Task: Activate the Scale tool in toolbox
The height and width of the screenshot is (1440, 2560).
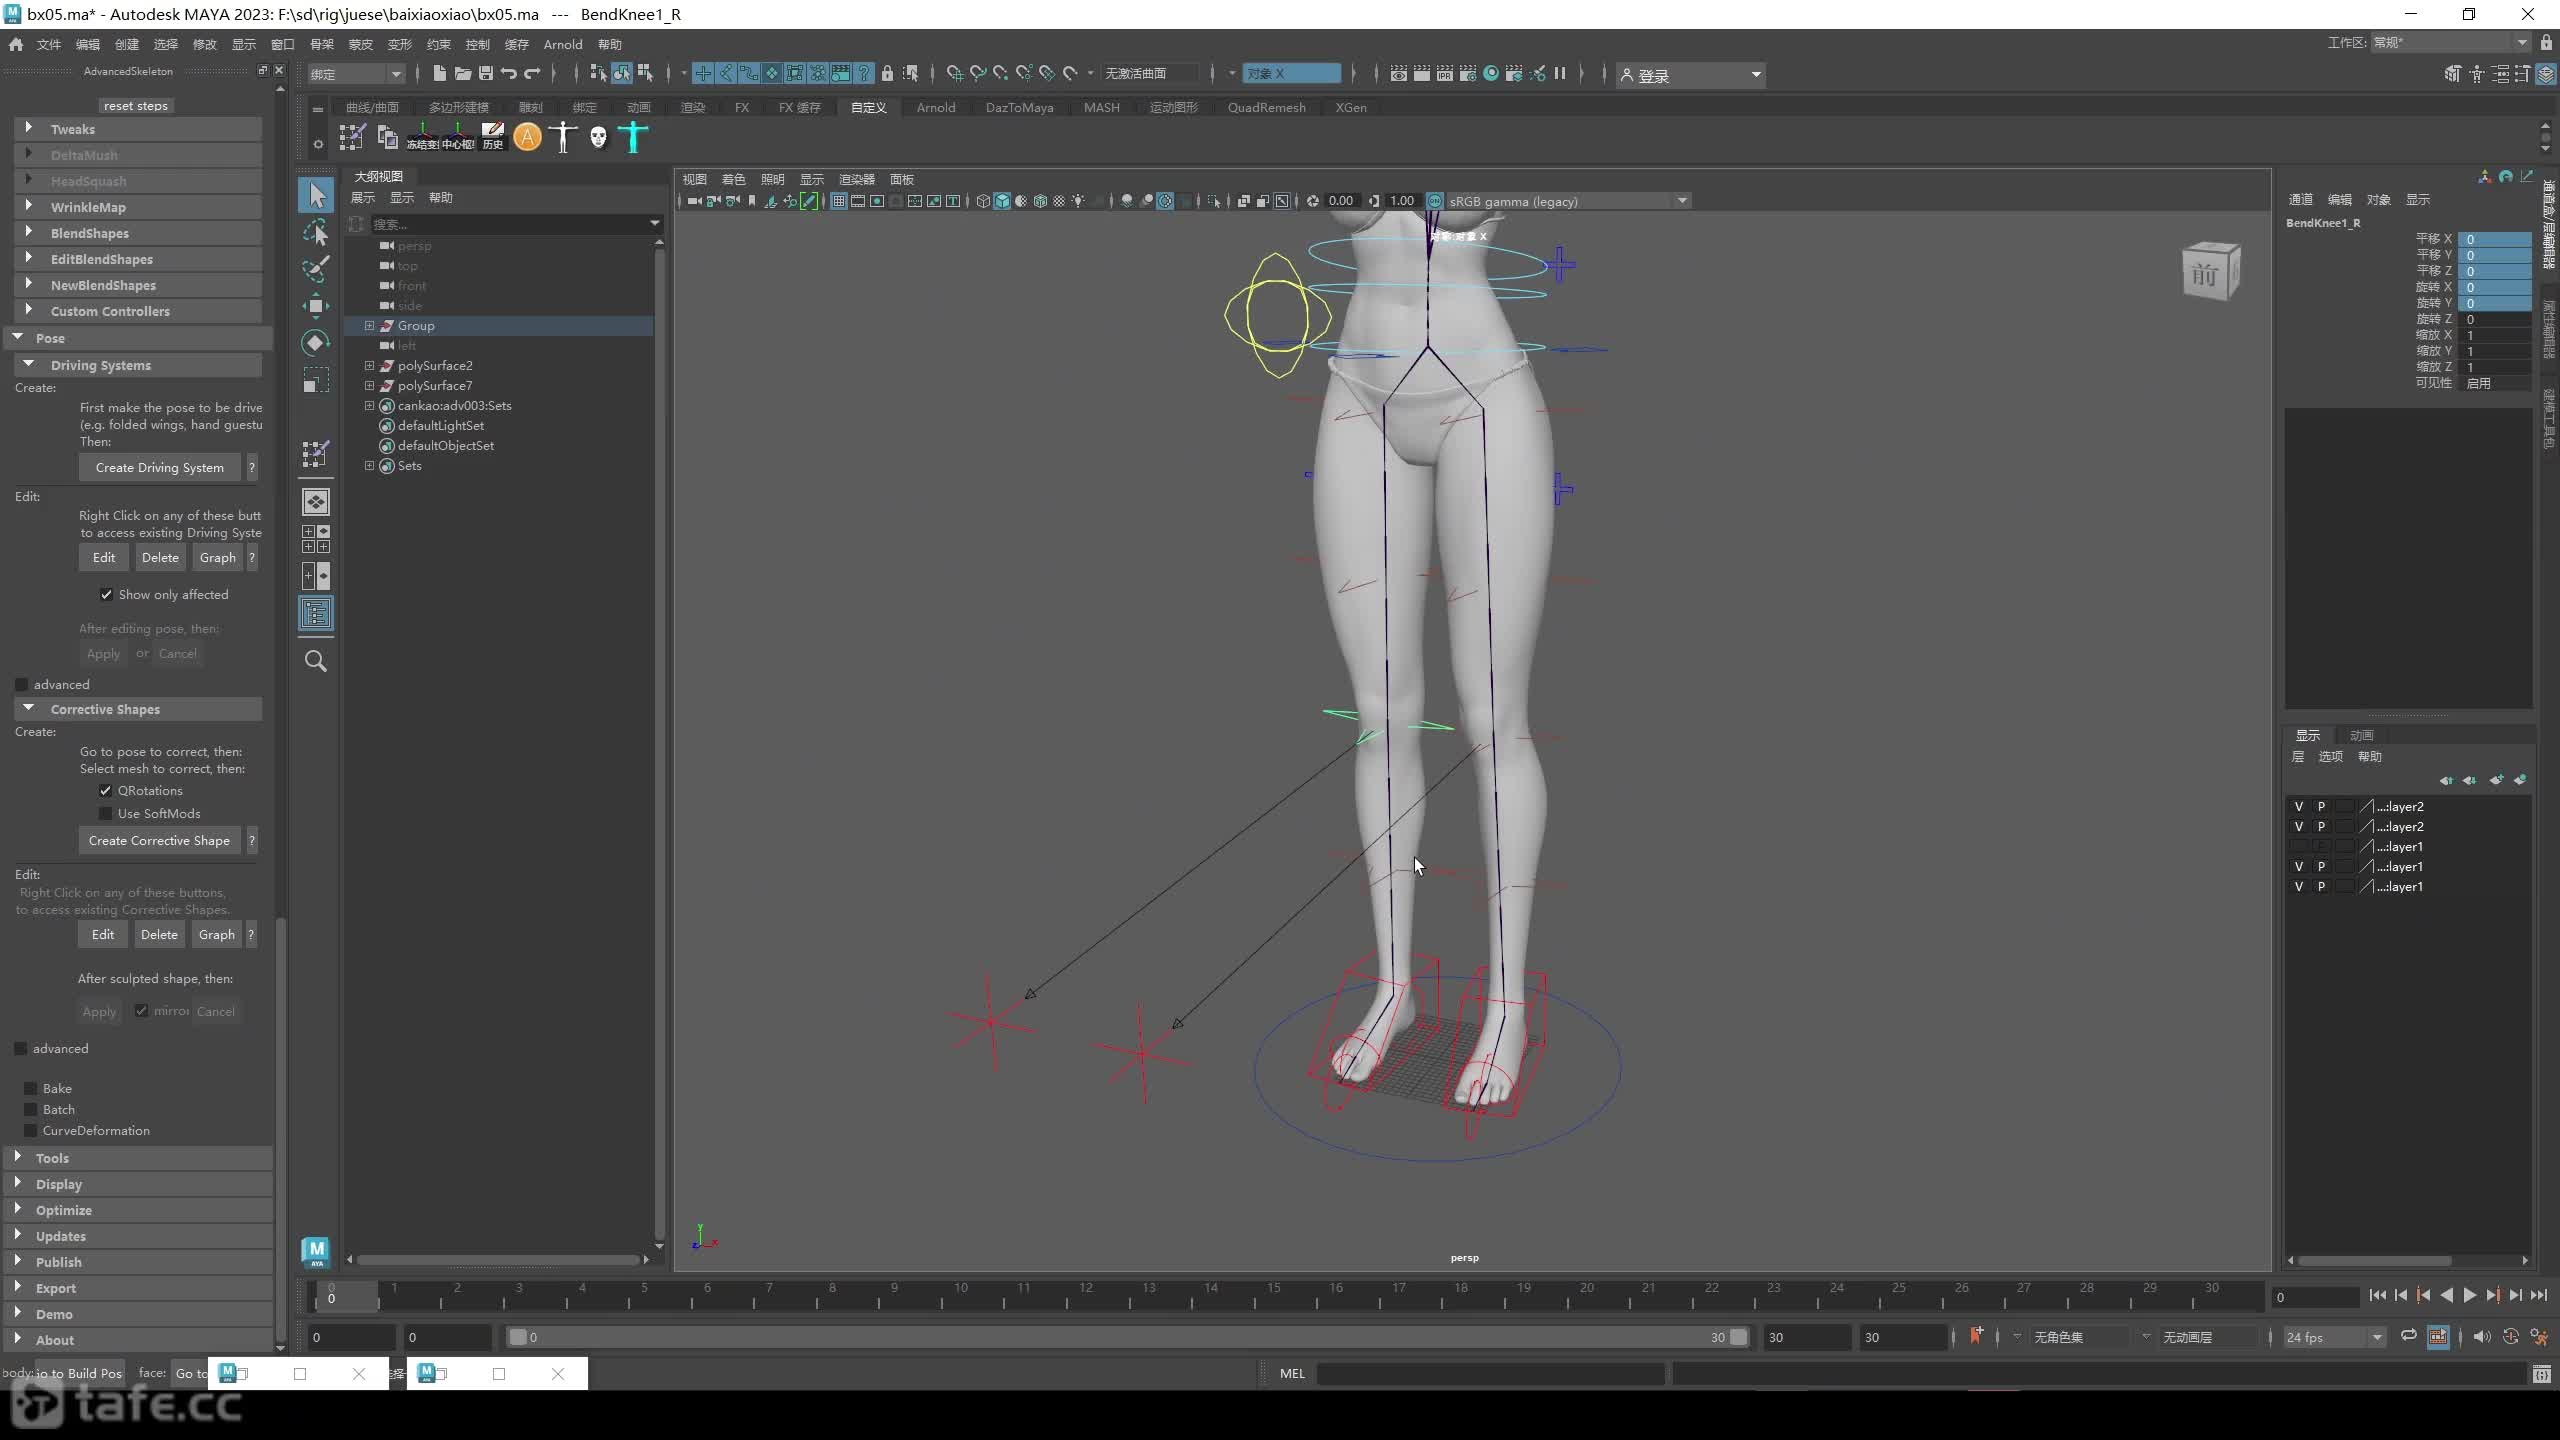Action: point(316,381)
